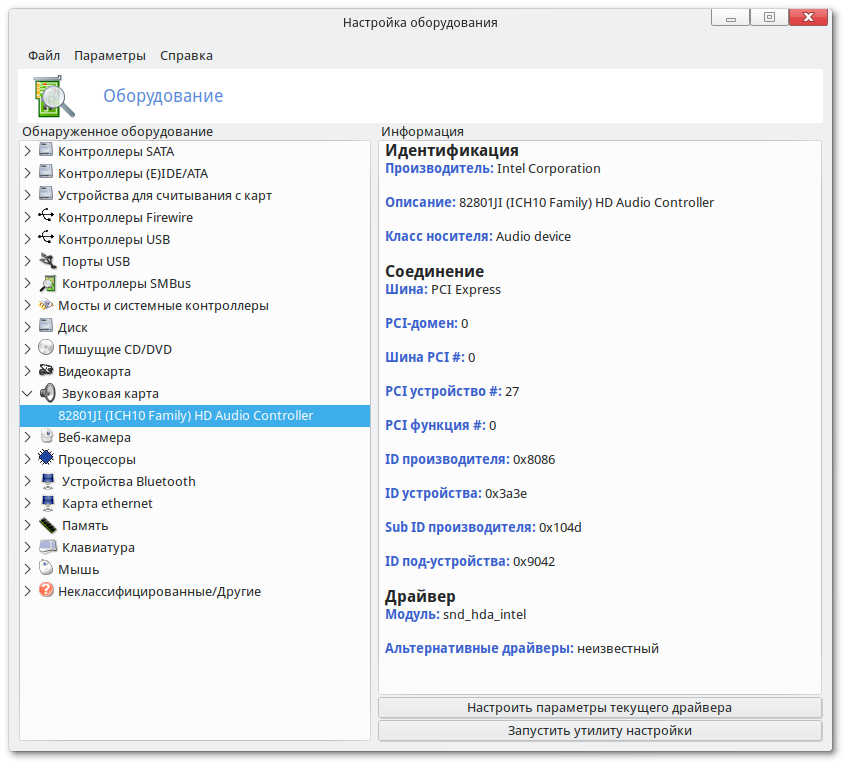The image size is (847, 766).
Task: Open the Файл menu
Action: coord(44,56)
